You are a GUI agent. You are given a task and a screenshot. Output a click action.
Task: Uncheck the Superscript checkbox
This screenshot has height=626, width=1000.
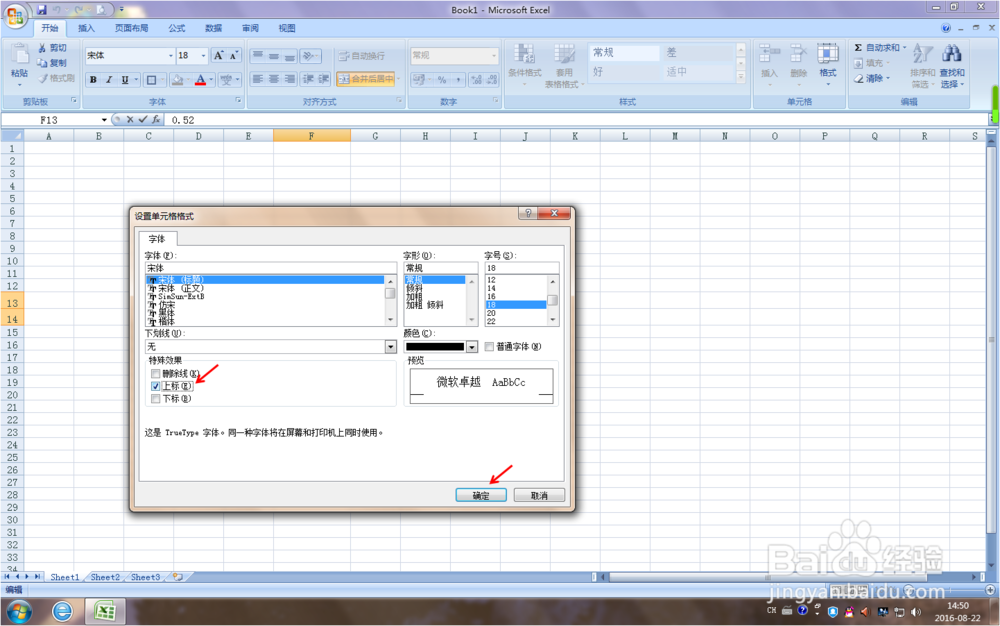(155, 386)
